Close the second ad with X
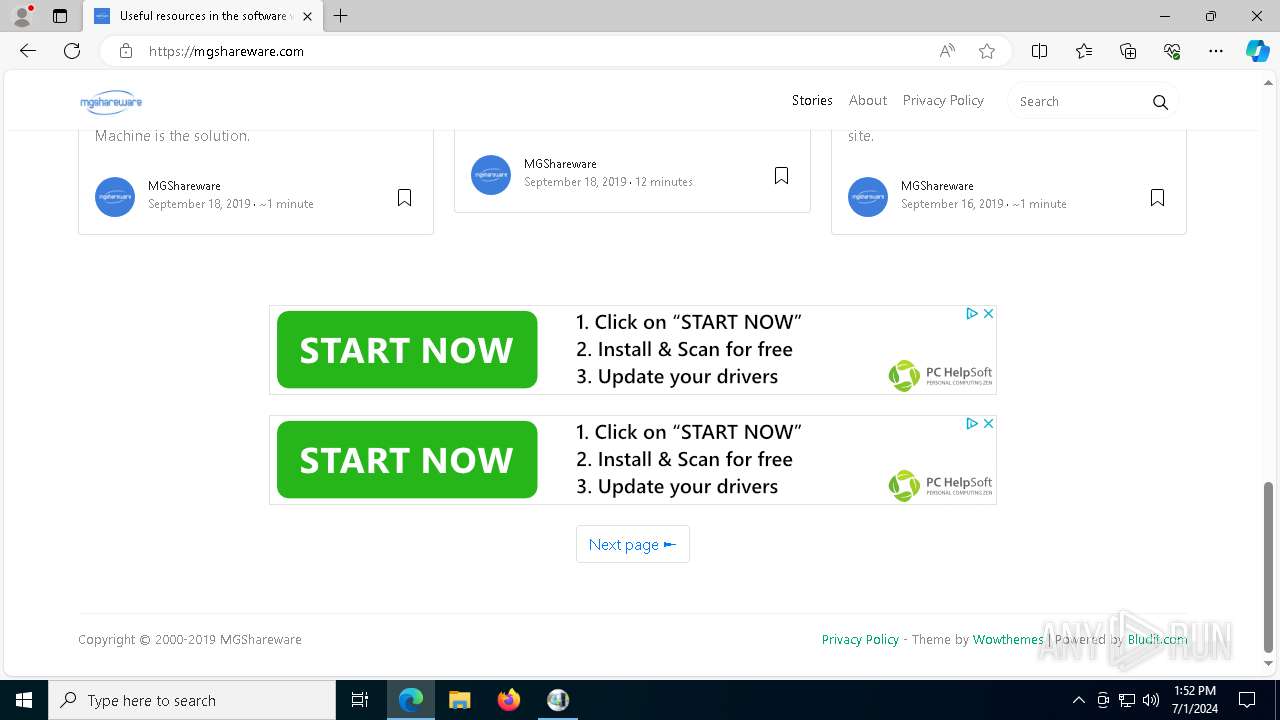 (988, 423)
